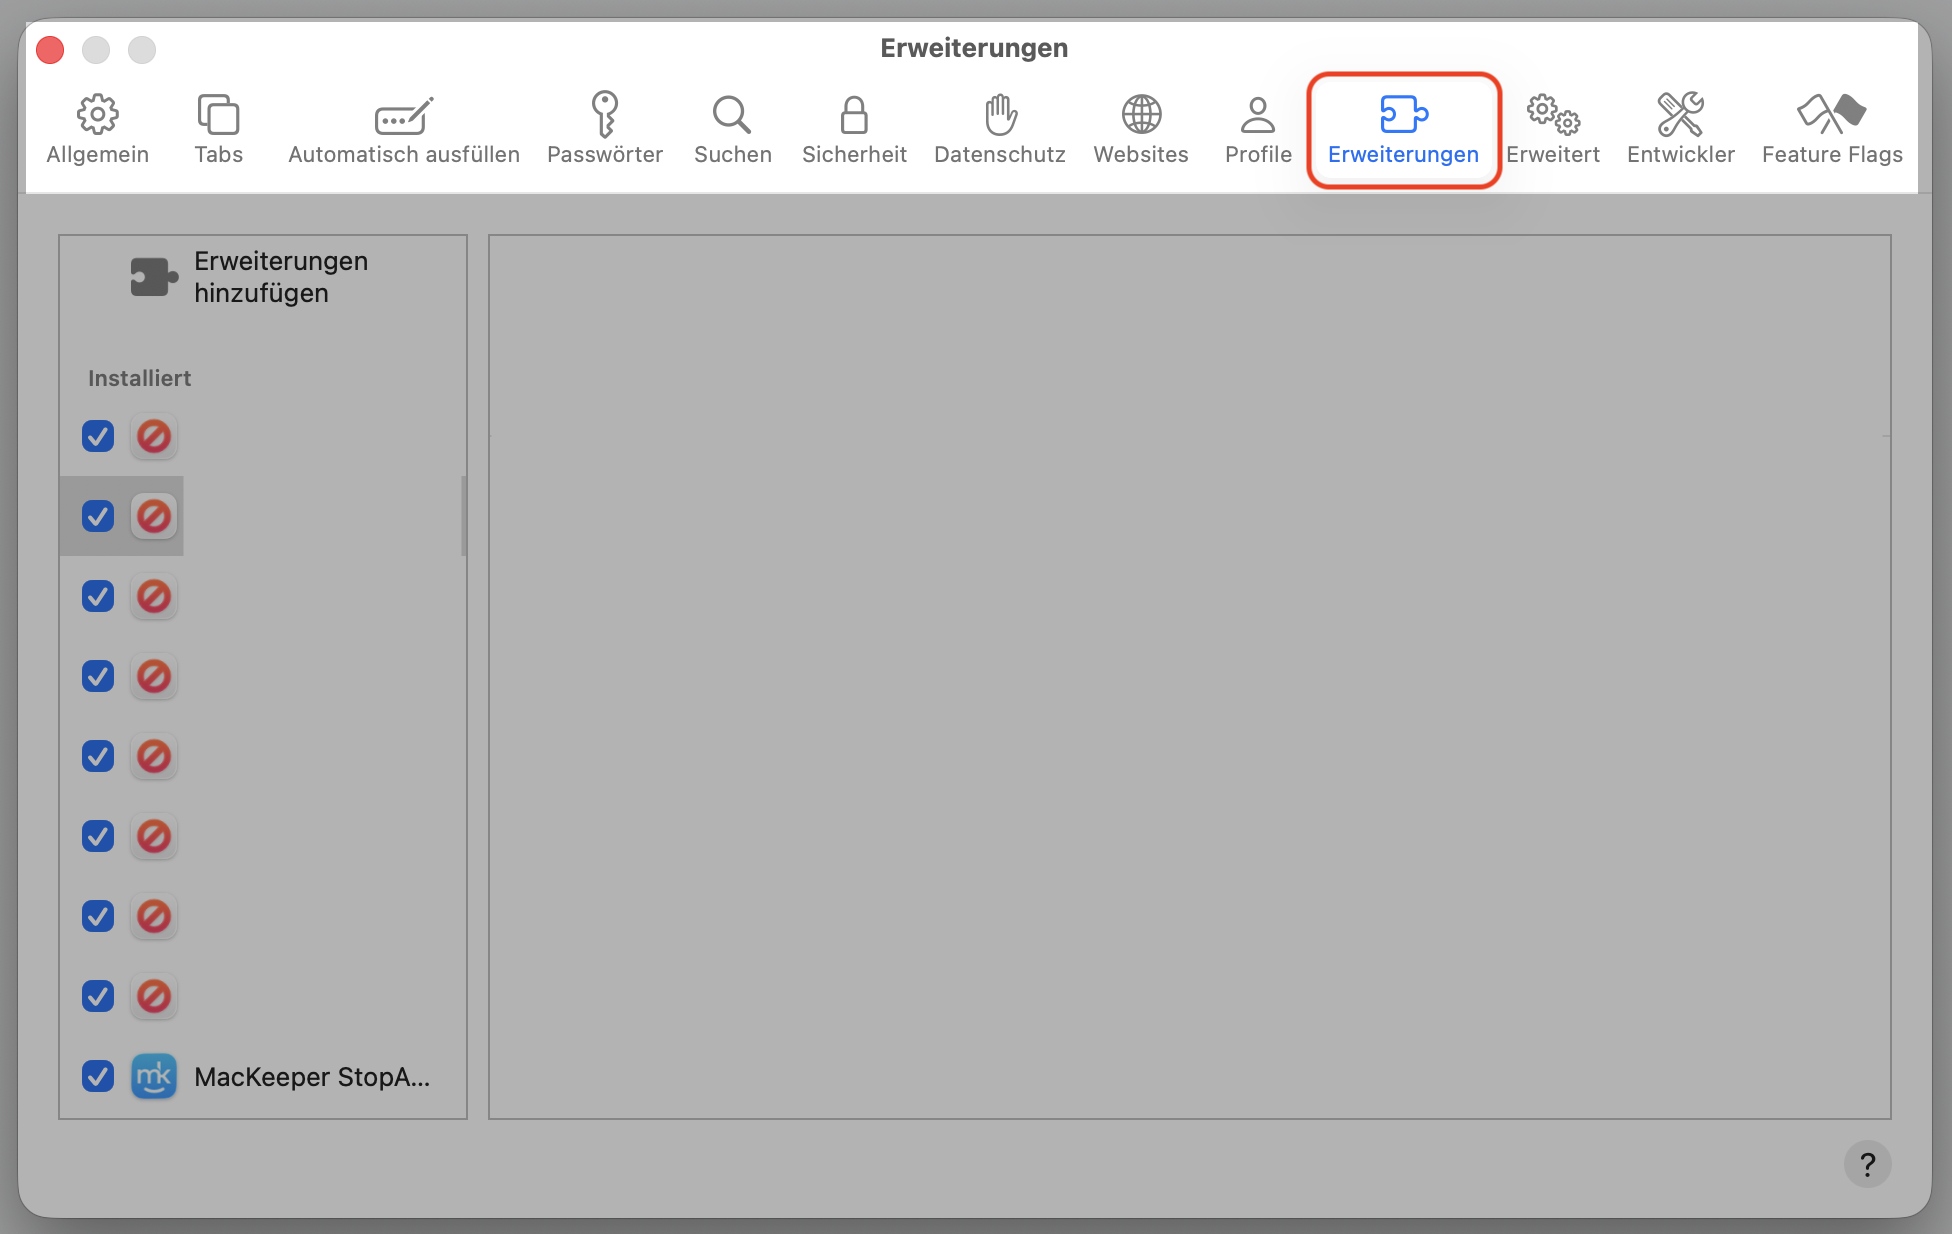
Task: Open the Allgemein gear preferences pane
Action: 97,130
